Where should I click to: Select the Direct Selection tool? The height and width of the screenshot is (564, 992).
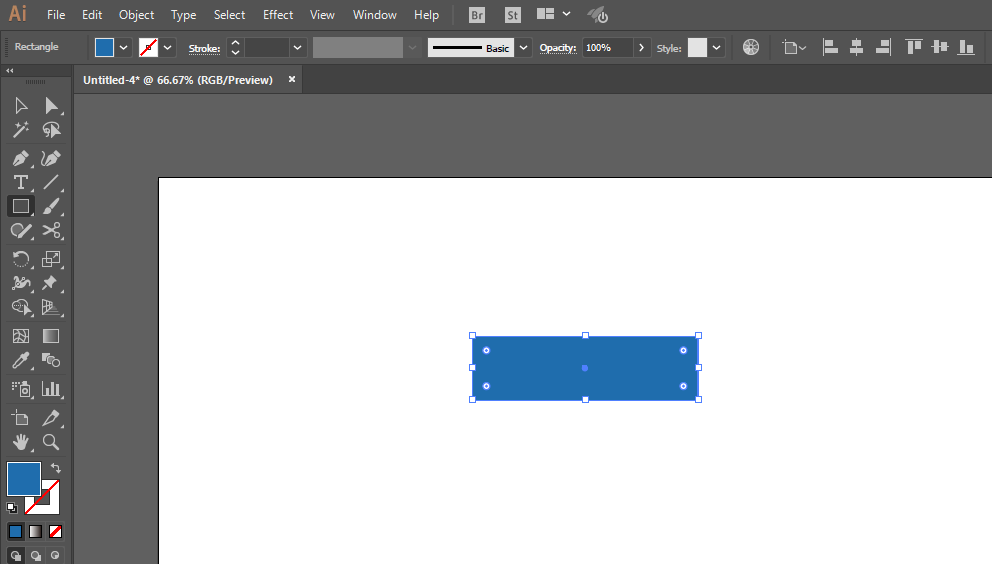point(51,106)
